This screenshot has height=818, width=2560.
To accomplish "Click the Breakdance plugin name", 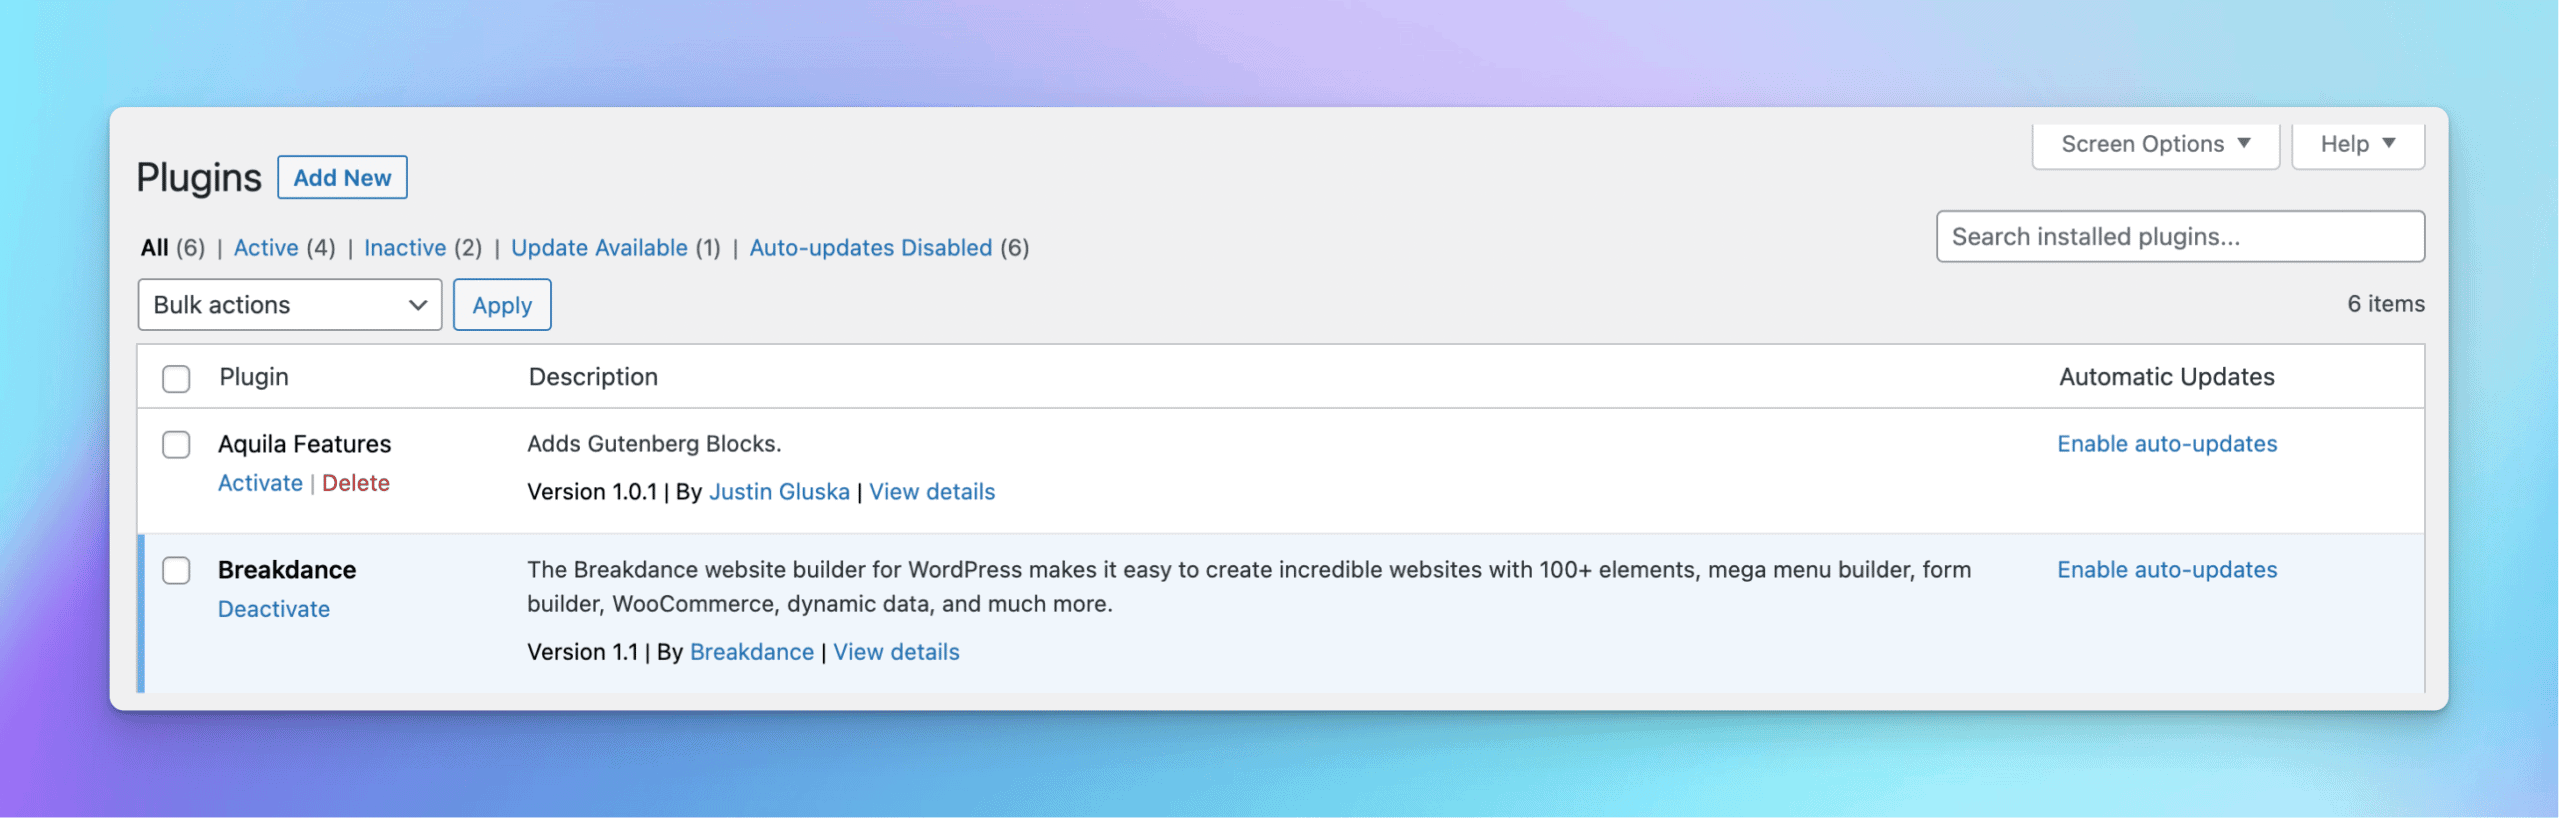I will 287,570.
